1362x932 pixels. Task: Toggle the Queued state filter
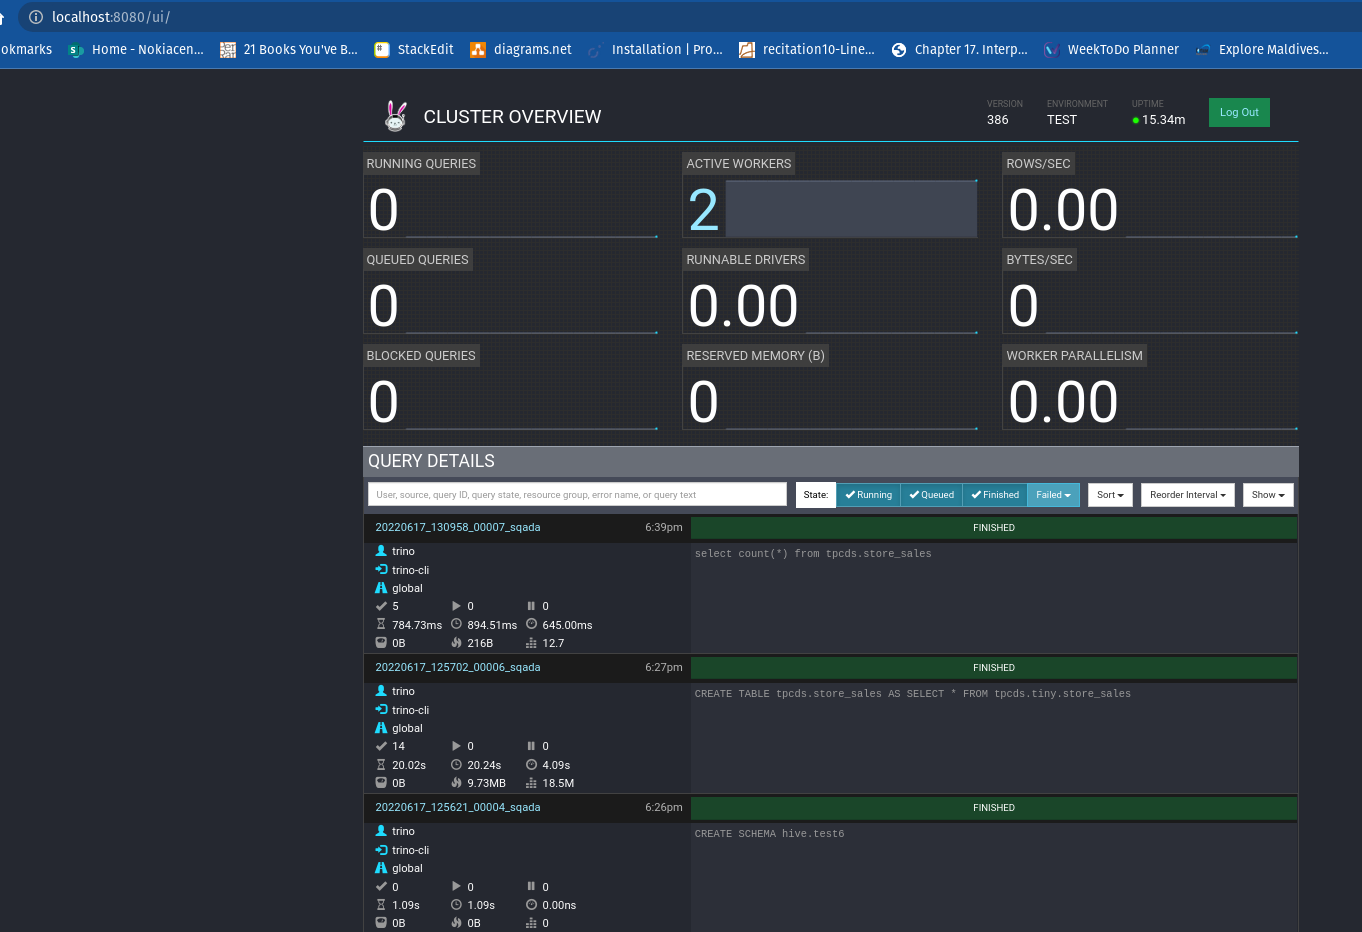click(x=932, y=495)
